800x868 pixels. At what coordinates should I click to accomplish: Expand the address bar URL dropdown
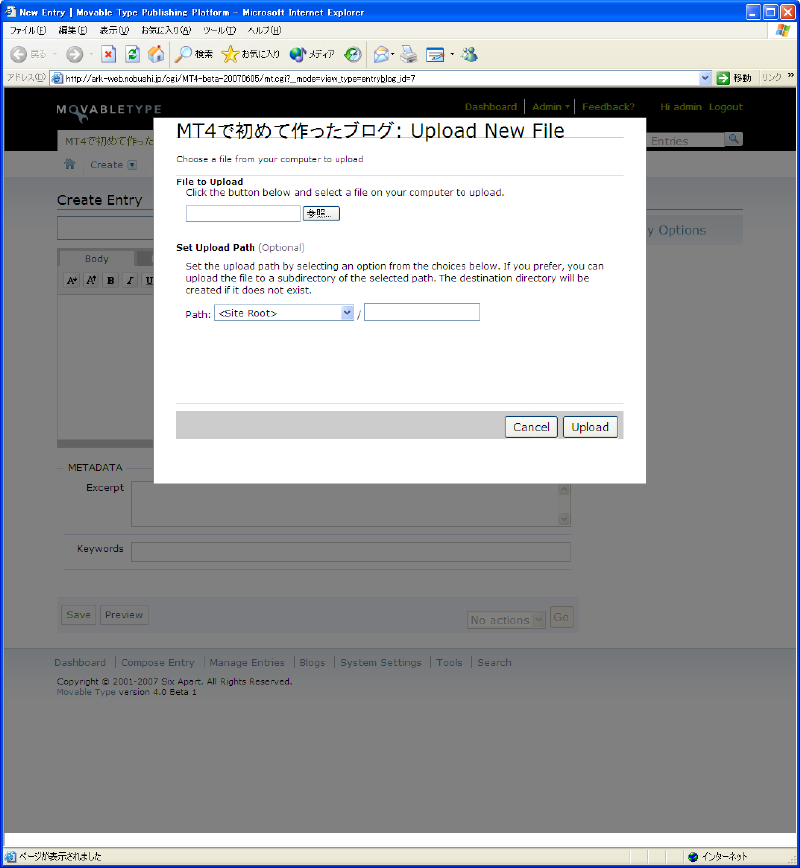click(x=705, y=78)
